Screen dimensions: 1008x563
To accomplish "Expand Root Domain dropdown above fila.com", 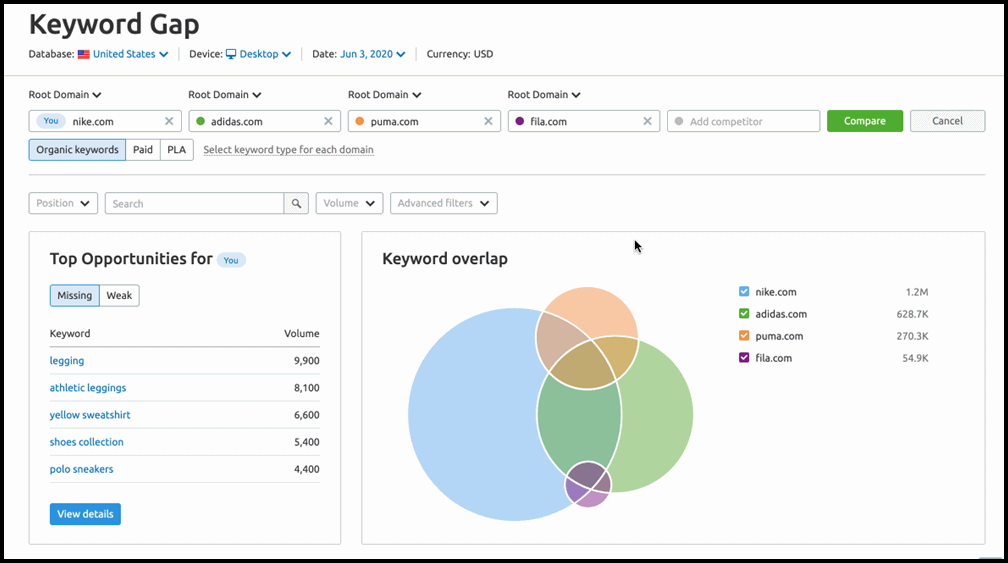I will tap(544, 94).
